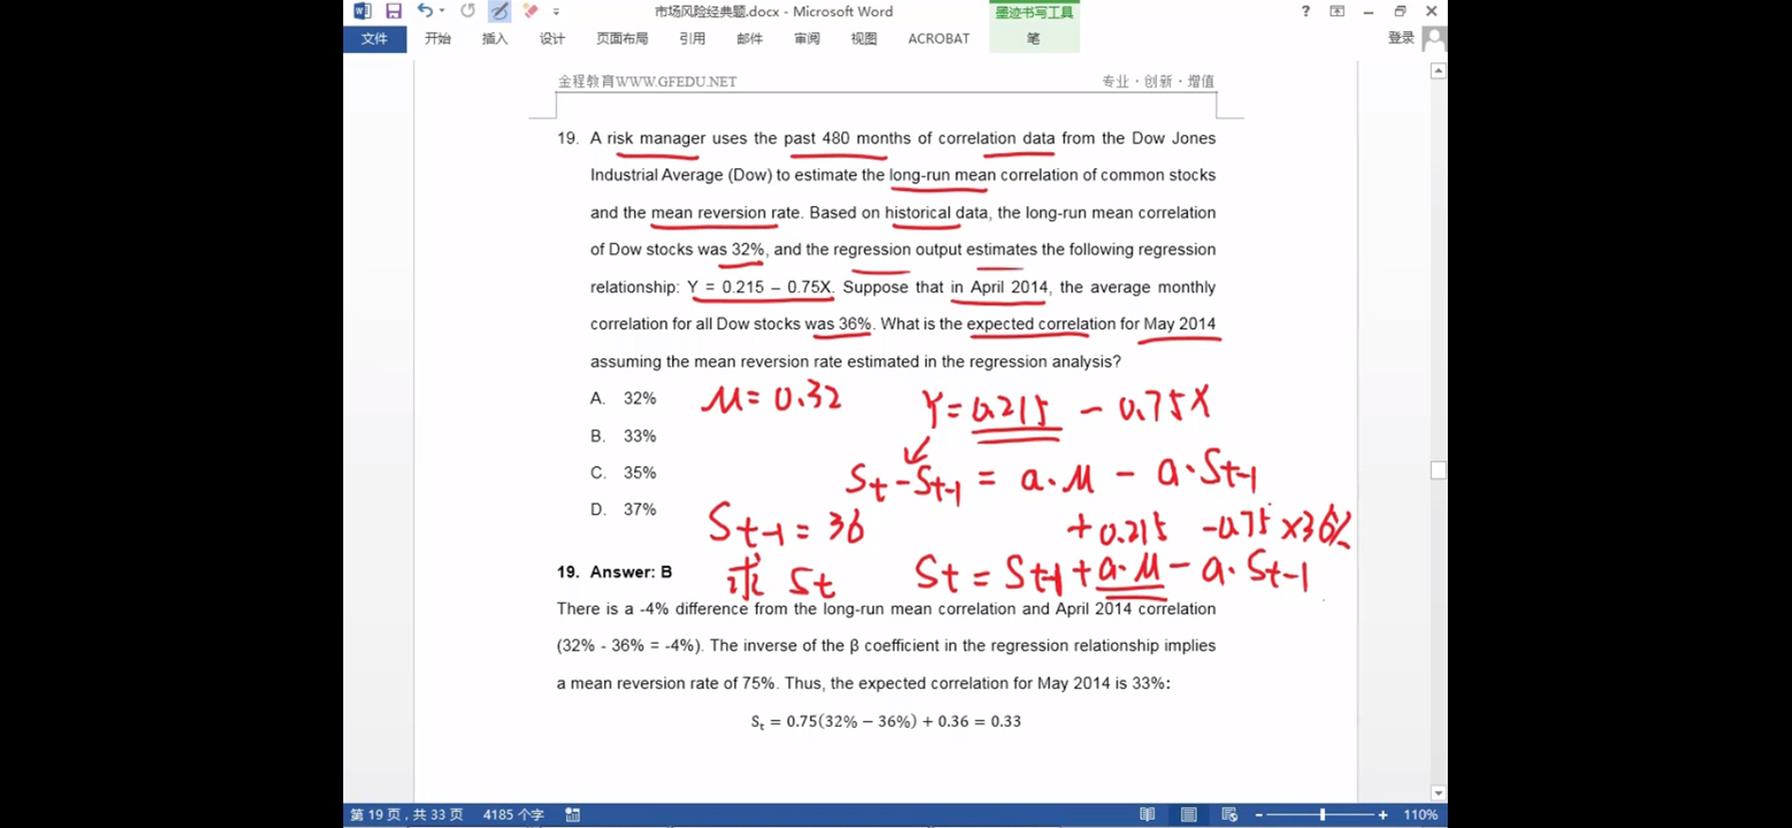Click the text 'C. 35%' answer option
The height and width of the screenshot is (828, 1792).
pyautogui.click(x=623, y=472)
